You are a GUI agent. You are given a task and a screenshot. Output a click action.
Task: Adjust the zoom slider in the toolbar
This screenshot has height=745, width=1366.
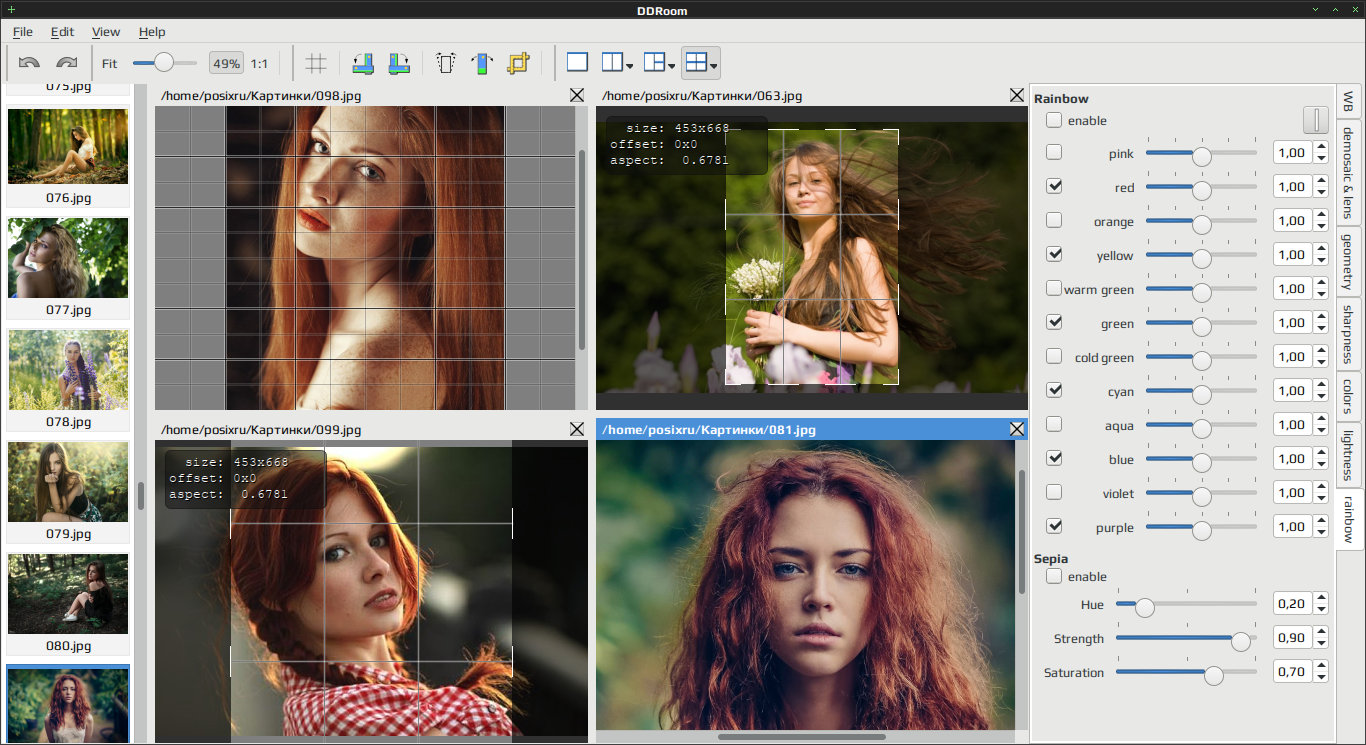pyautogui.click(x=165, y=63)
